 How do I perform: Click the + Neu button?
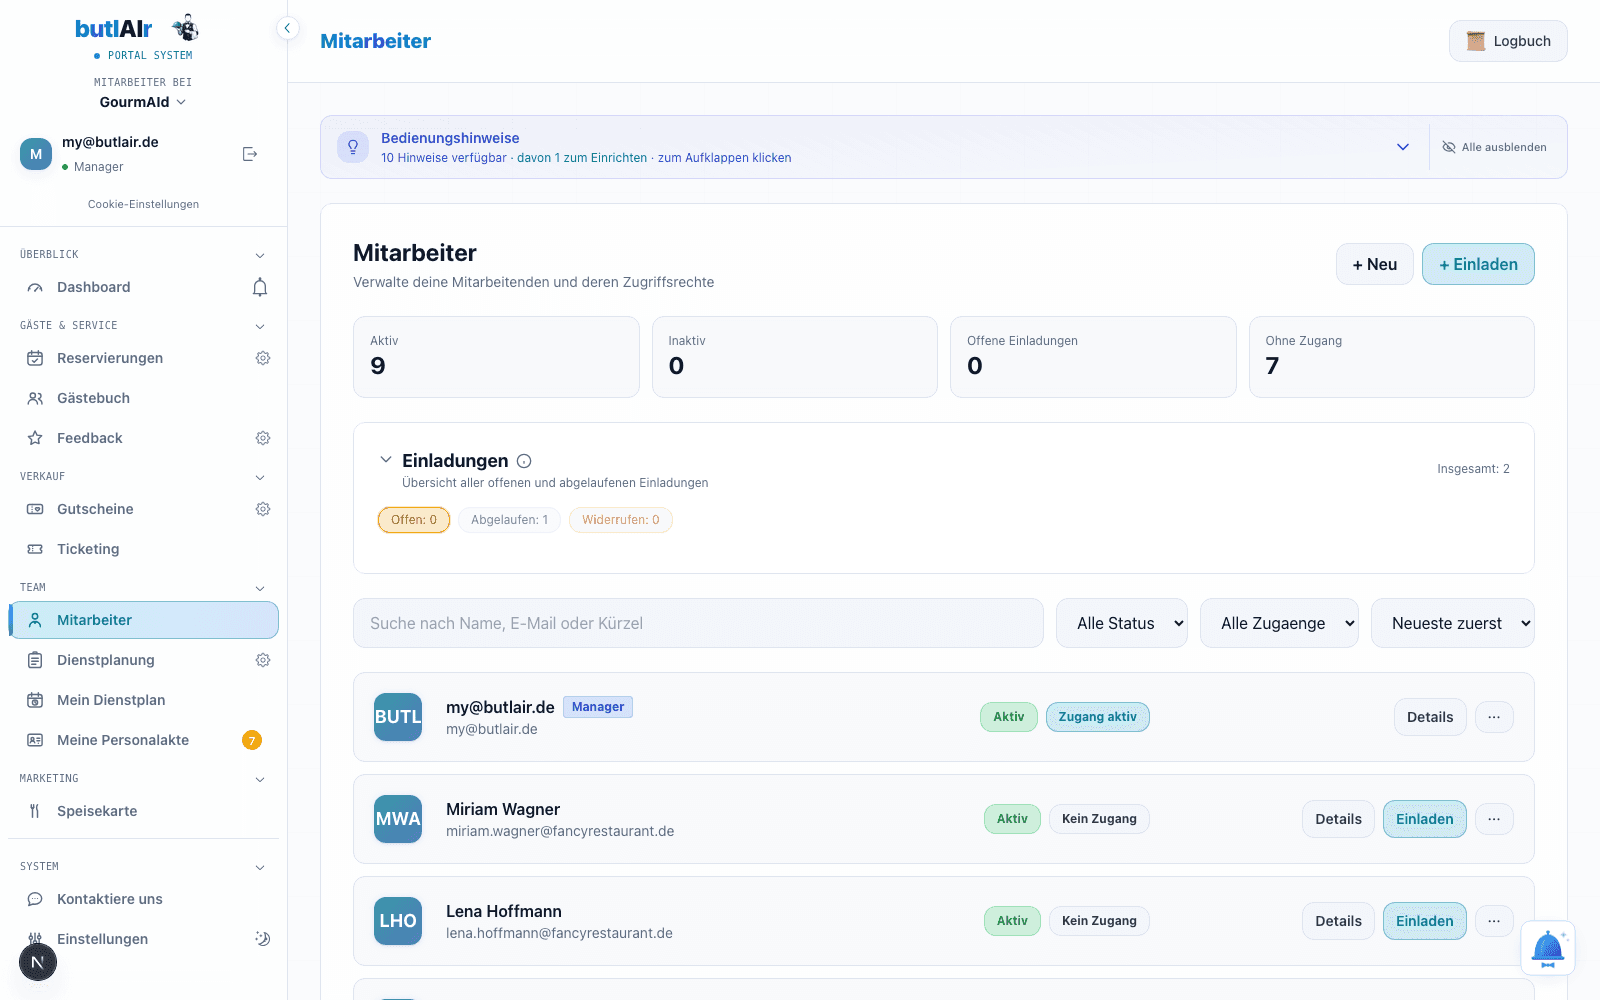coord(1375,264)
